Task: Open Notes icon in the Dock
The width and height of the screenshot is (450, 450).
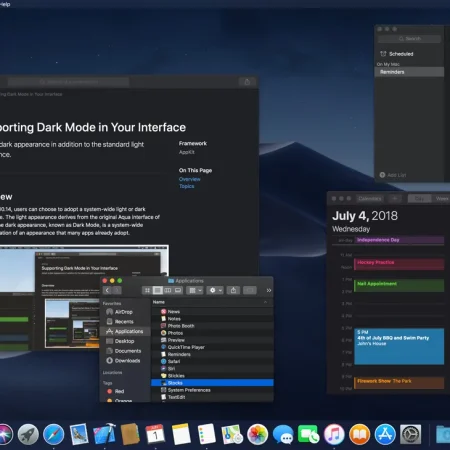Action: tap(181, 434)
